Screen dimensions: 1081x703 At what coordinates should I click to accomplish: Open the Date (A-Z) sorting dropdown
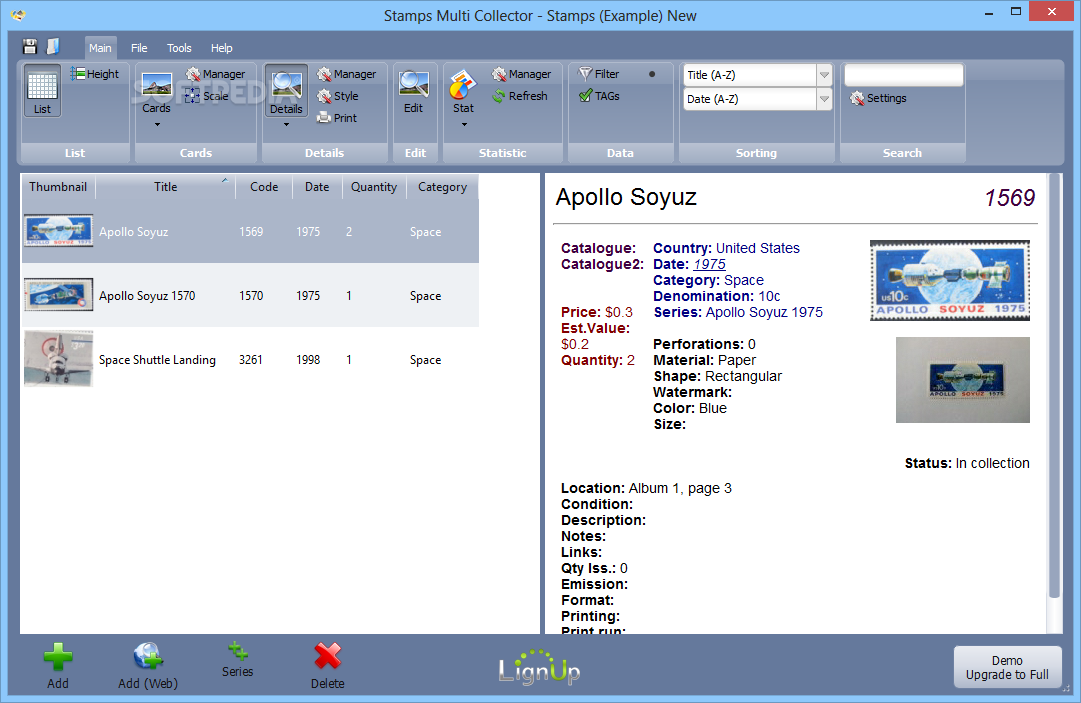(824, 99)
